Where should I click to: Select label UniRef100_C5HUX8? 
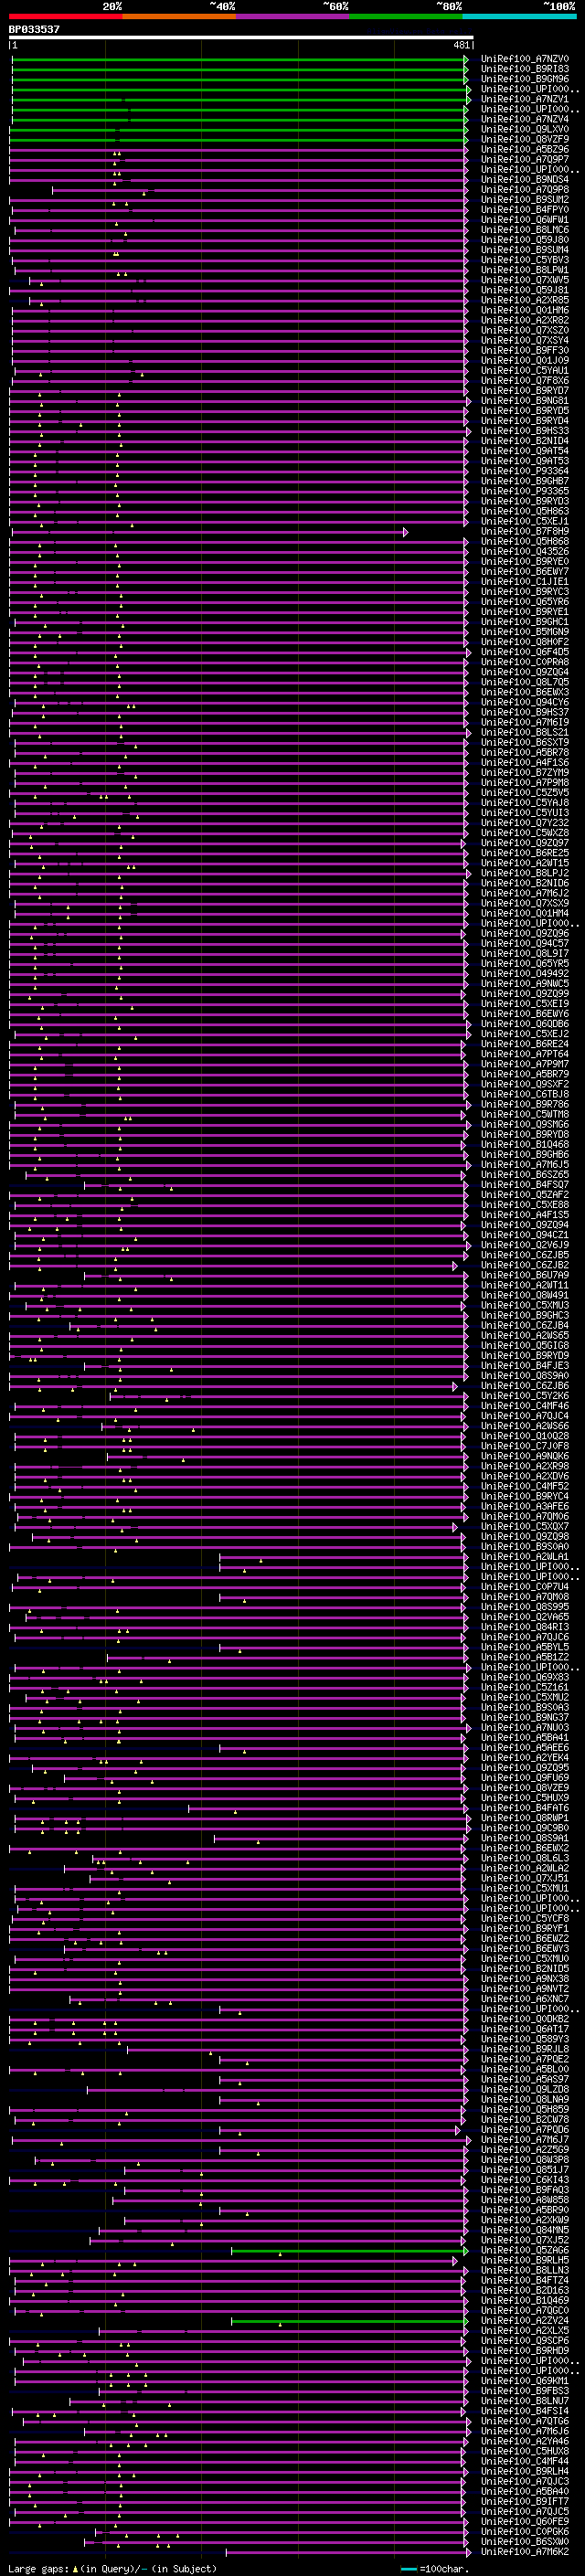click(524, 2450)
